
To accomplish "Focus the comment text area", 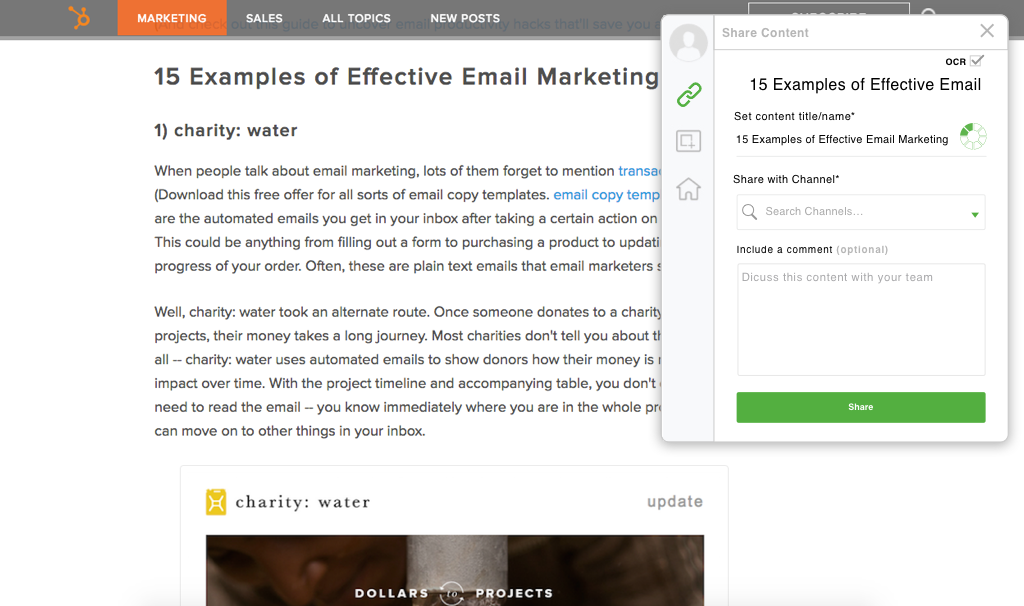I will pyautogui.click(x=861, y=319).
